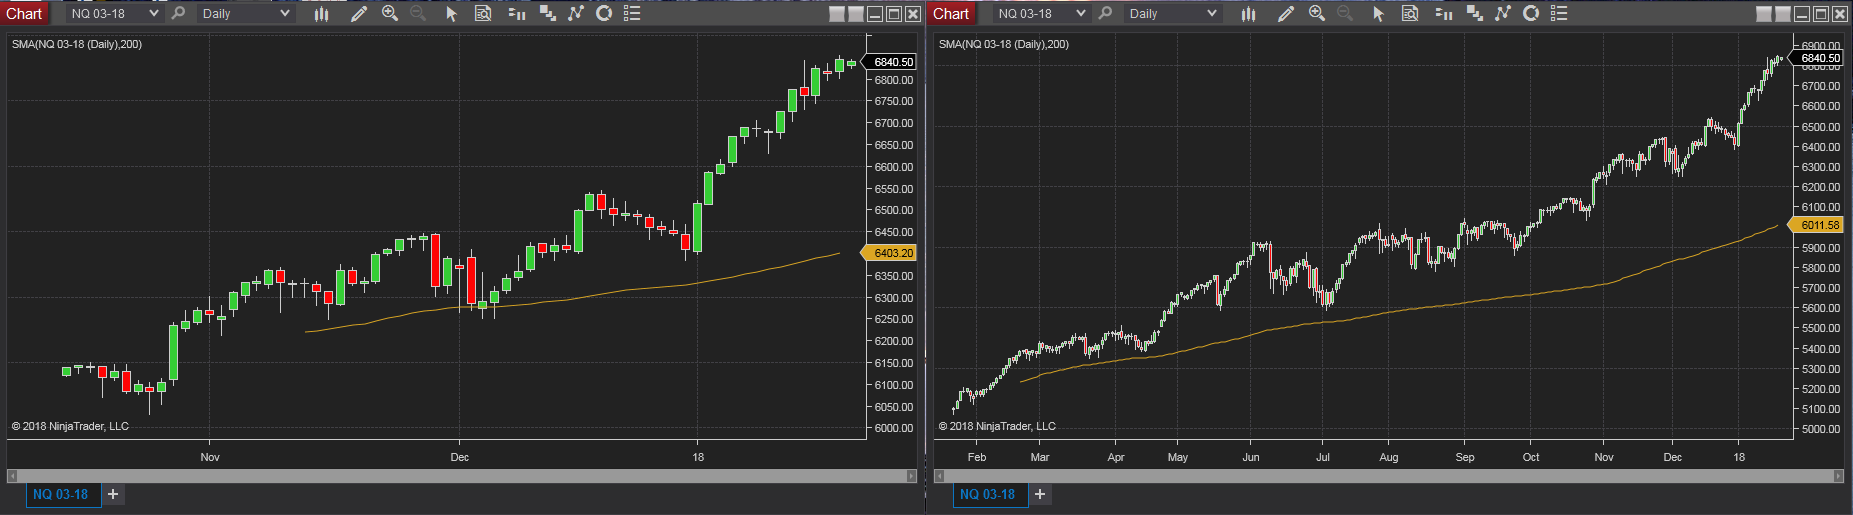Click zoom in magnifier on left chart

(390, 13)
